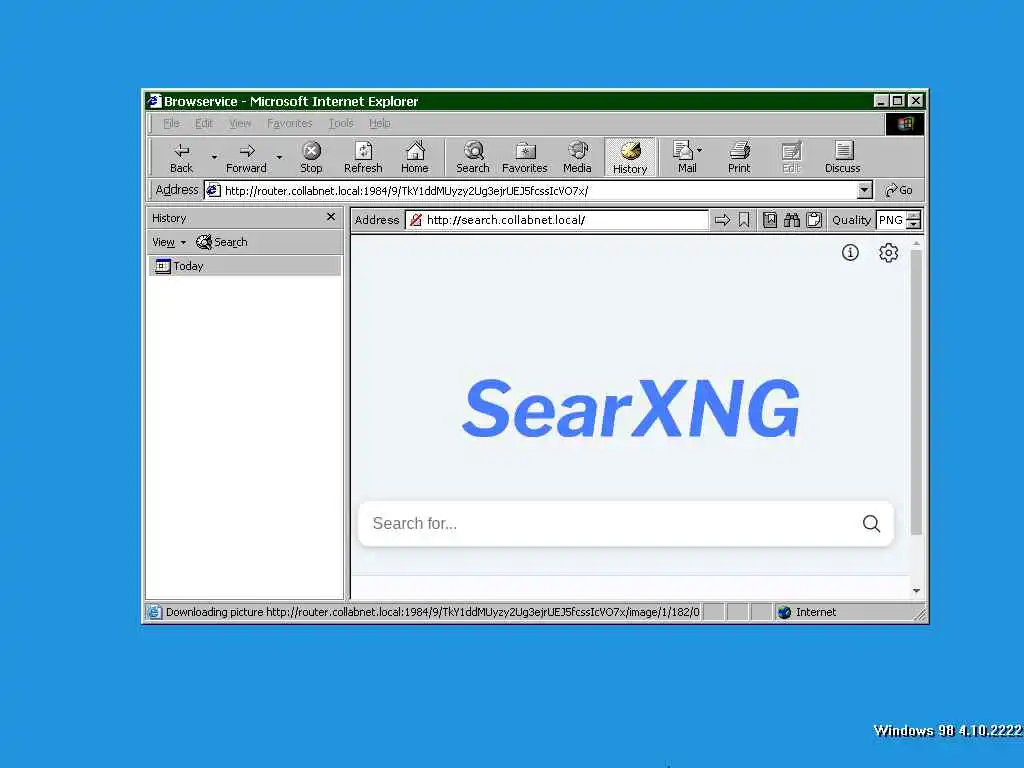The width and height of the screenshot is (1024, 768).
Task: Minimize the Internet Explorer window
Action: 882,101
